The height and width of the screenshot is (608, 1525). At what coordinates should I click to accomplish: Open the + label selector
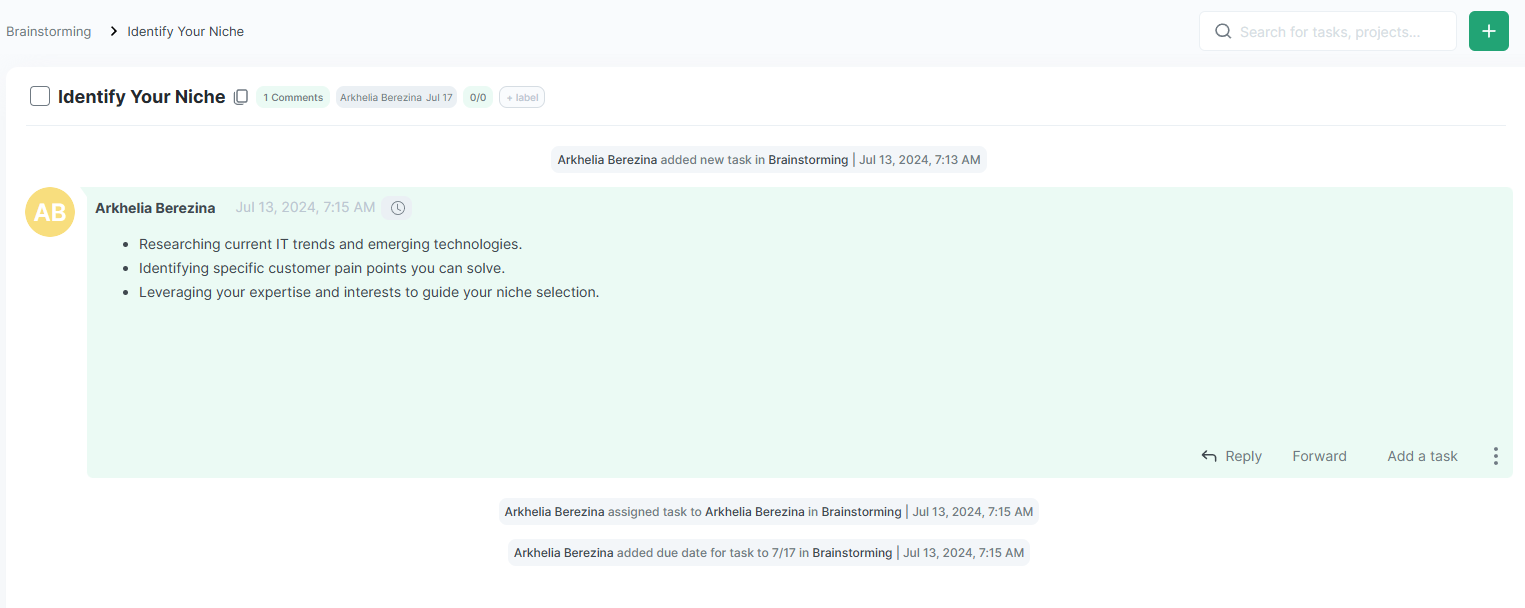coord(521,97)
